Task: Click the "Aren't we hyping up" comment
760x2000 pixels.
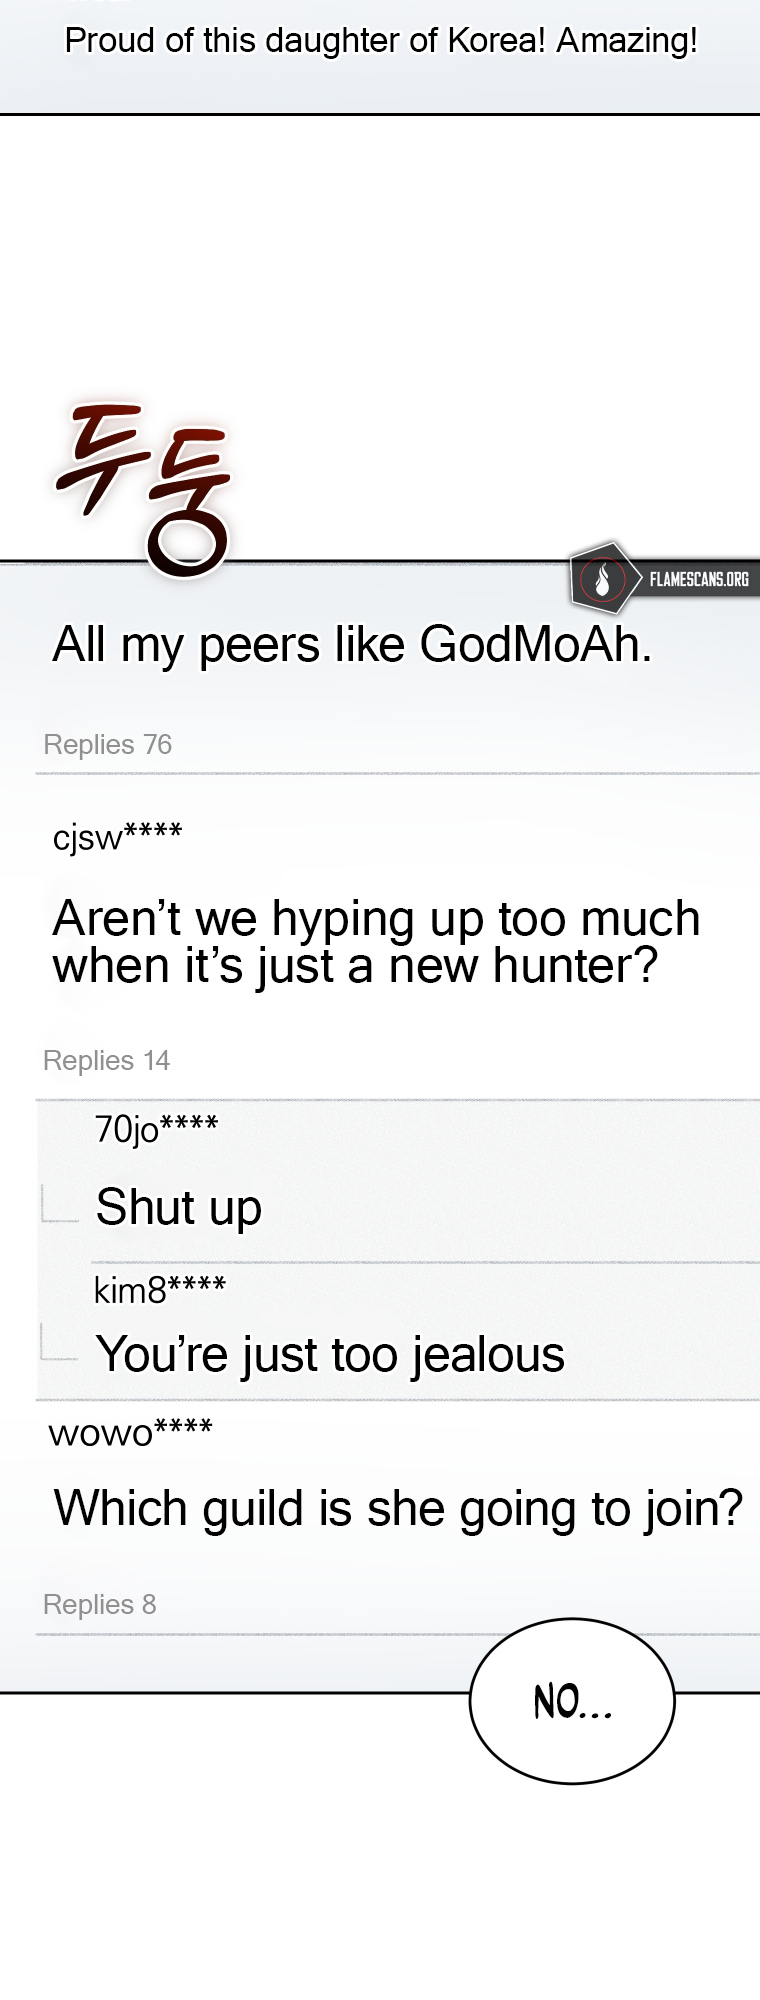Action: pyautogui.click(x=376, y=942)
